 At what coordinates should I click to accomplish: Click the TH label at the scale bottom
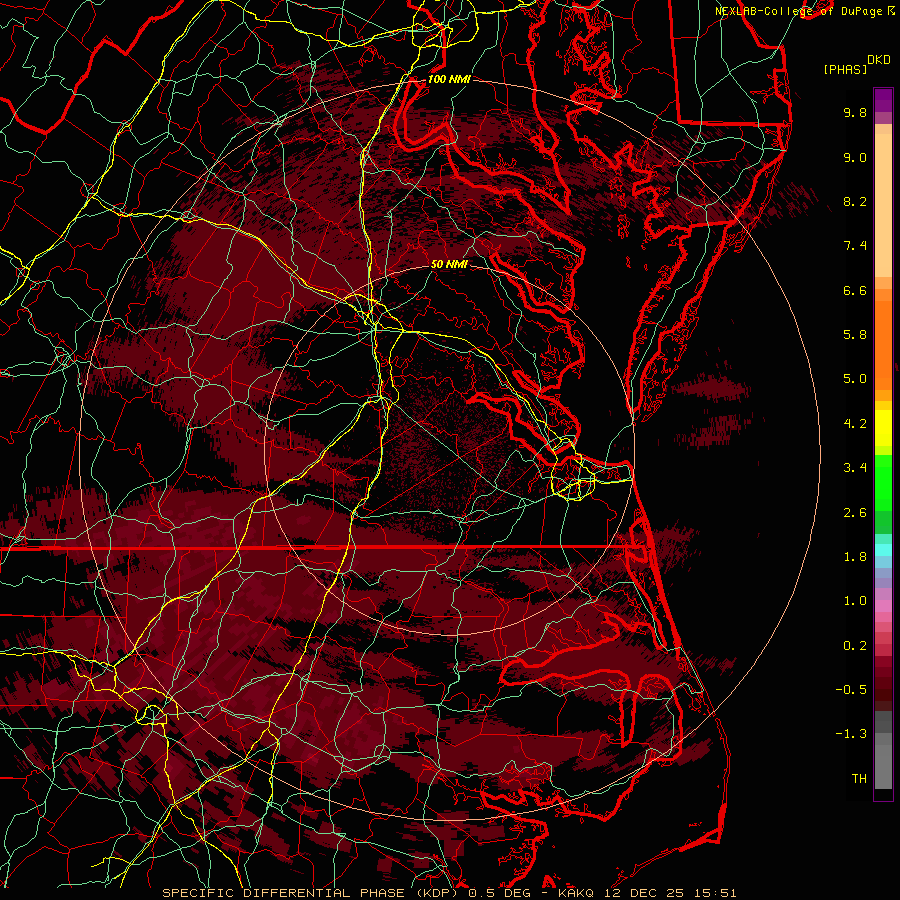click(x=859, y=779)
